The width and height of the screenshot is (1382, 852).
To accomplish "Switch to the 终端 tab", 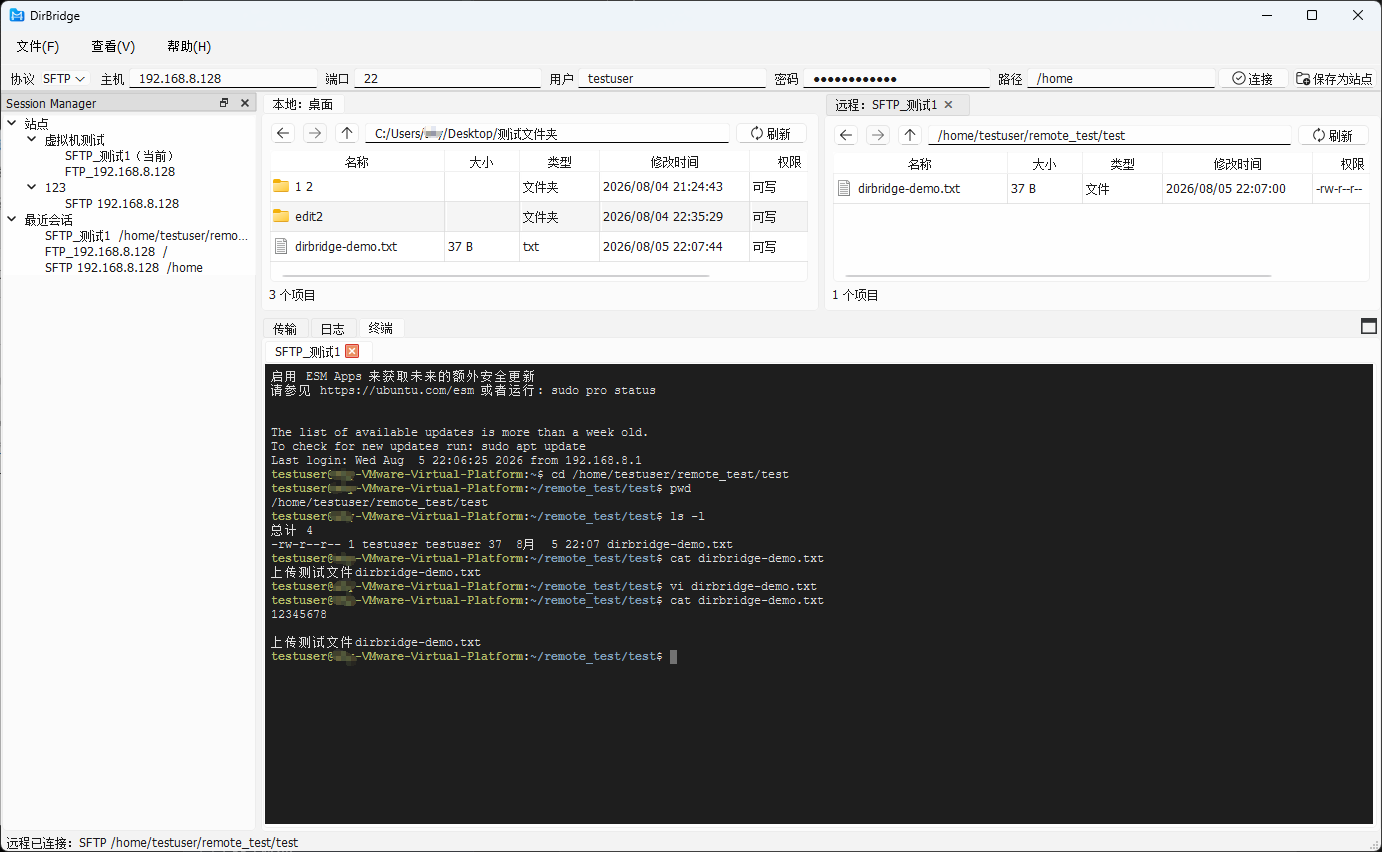I will click(x=381, y=328).
